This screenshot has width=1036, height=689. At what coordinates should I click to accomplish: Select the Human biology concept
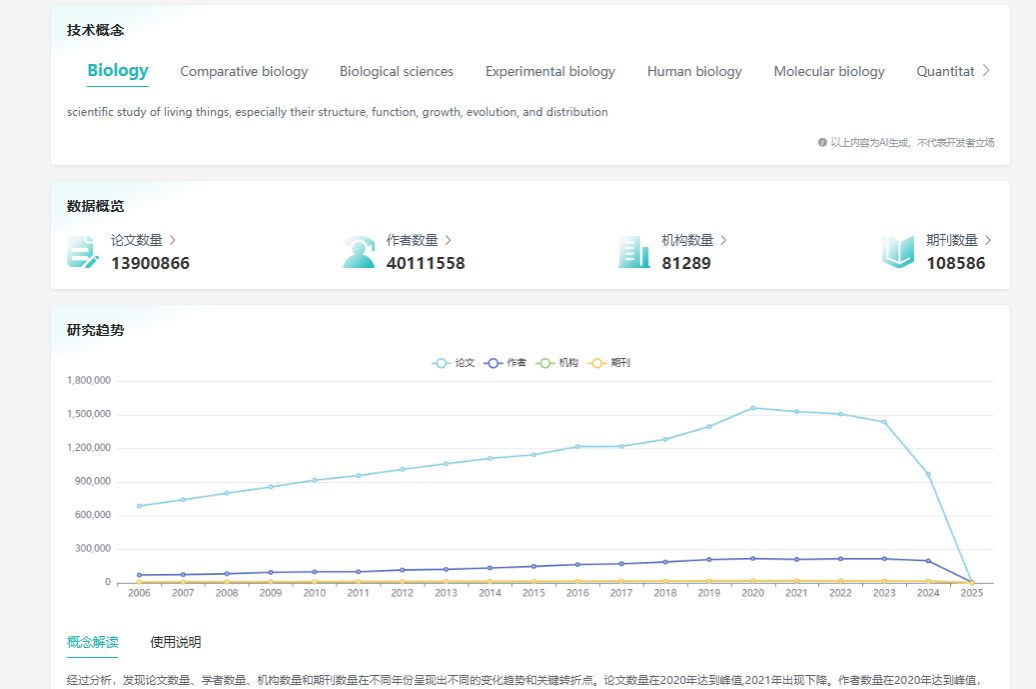coord(694,72)
